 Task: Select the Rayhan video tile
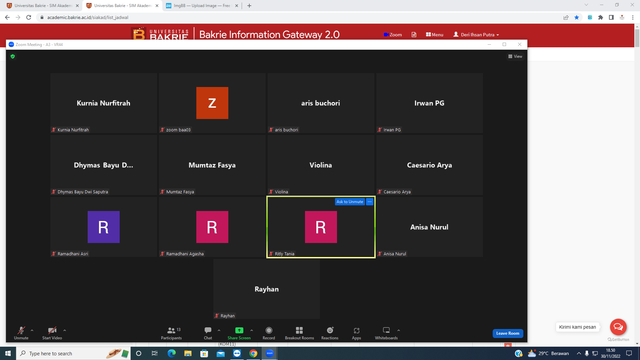pyautogui.click(x=267, y=289)
